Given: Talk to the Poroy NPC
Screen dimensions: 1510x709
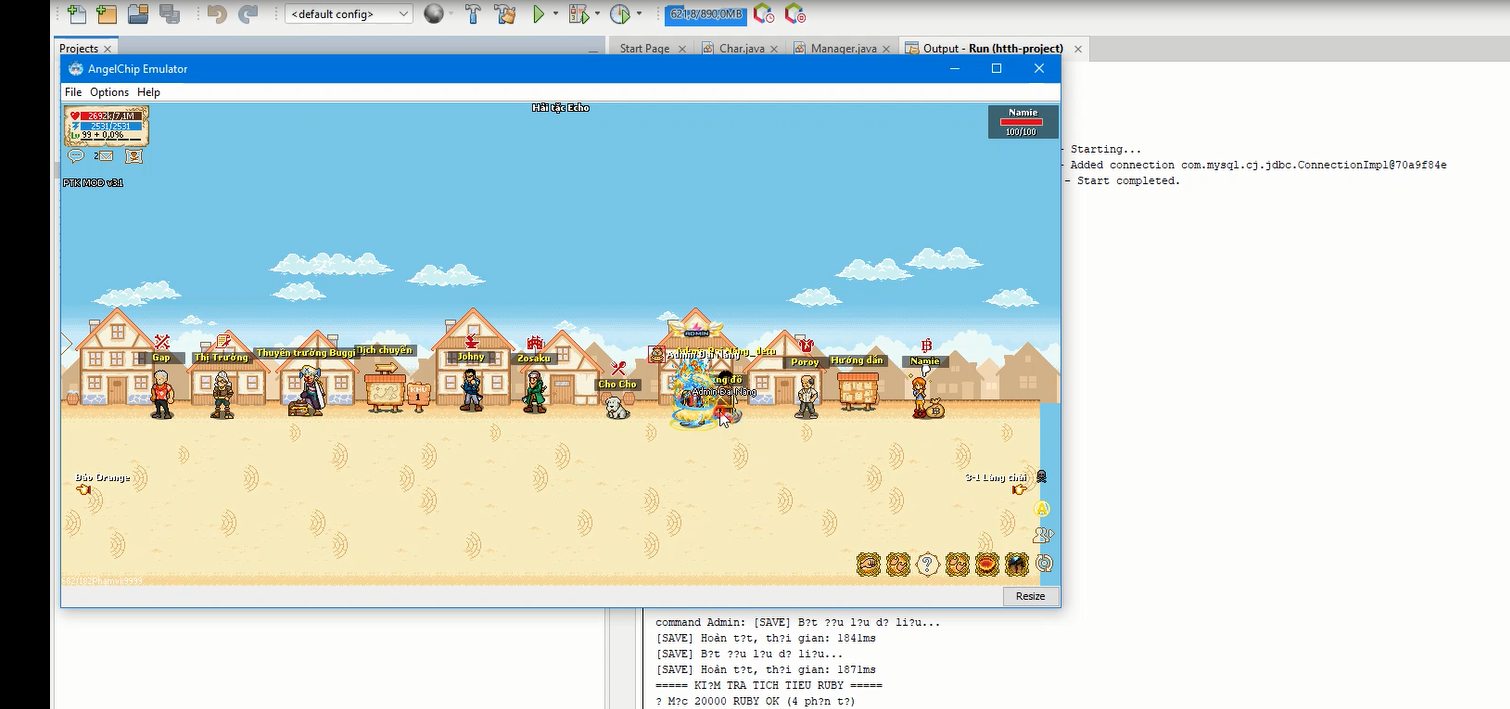Looking at the screenshot, I should click(x=806, y=395).
